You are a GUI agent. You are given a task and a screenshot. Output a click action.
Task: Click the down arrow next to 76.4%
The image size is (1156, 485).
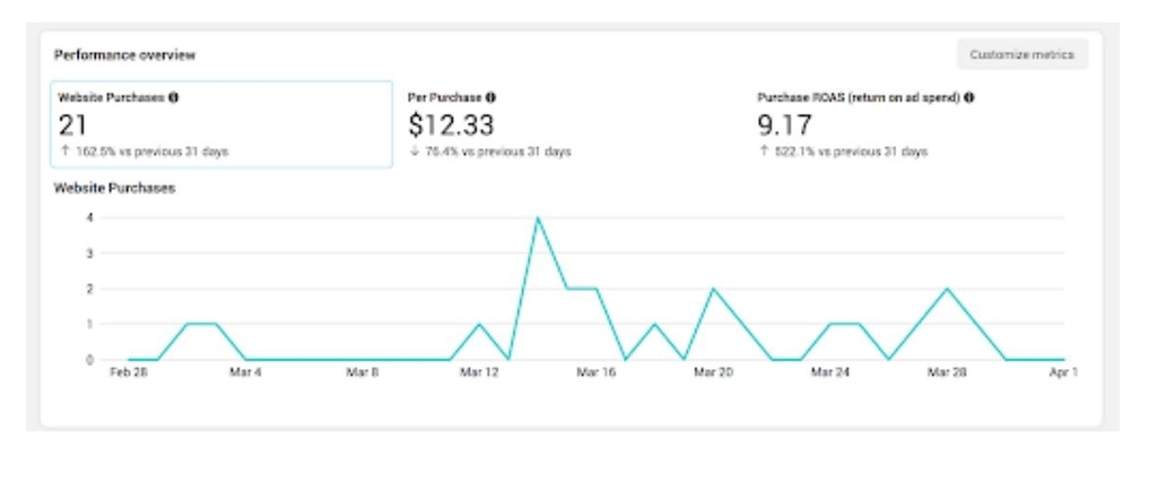[414, 151]
